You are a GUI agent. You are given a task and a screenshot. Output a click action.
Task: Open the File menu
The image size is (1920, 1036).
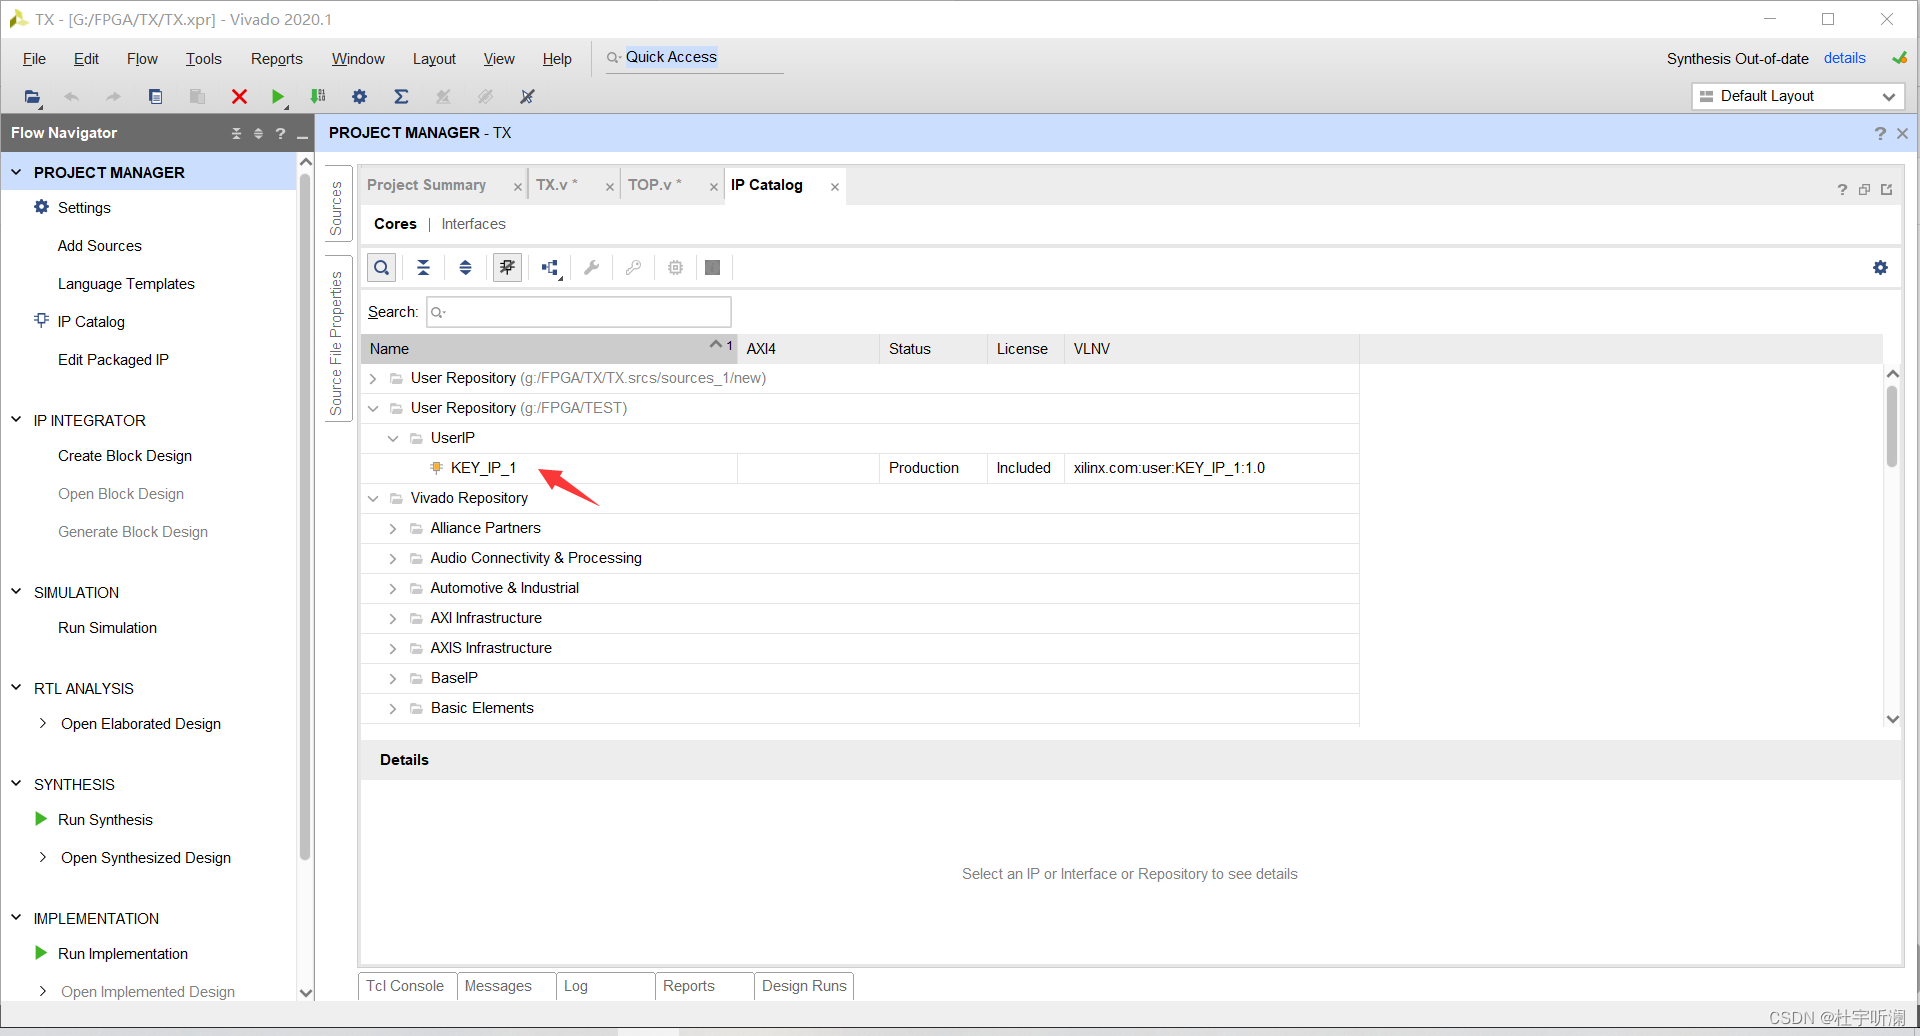point(34,59)
